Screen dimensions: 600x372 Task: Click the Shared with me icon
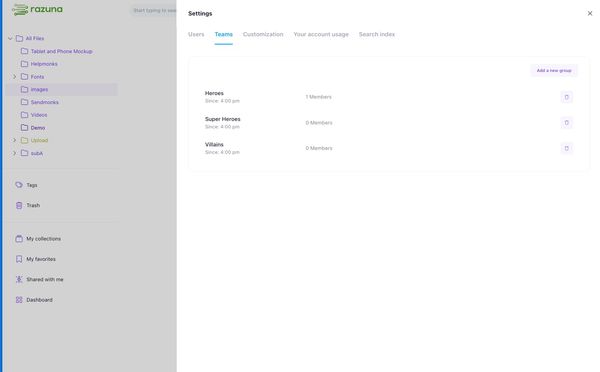(19, 279)
